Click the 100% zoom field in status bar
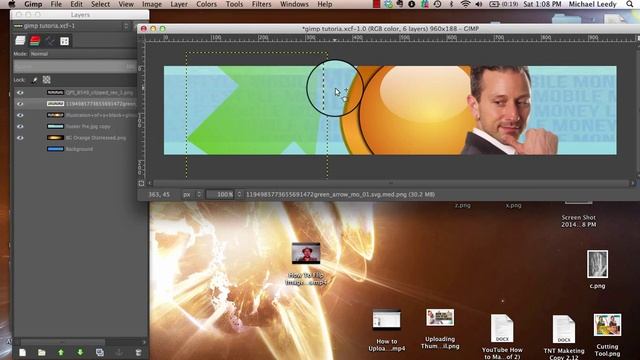Image resolution: width=640 pixels, height=360 pixels. (x=220, y=195)
